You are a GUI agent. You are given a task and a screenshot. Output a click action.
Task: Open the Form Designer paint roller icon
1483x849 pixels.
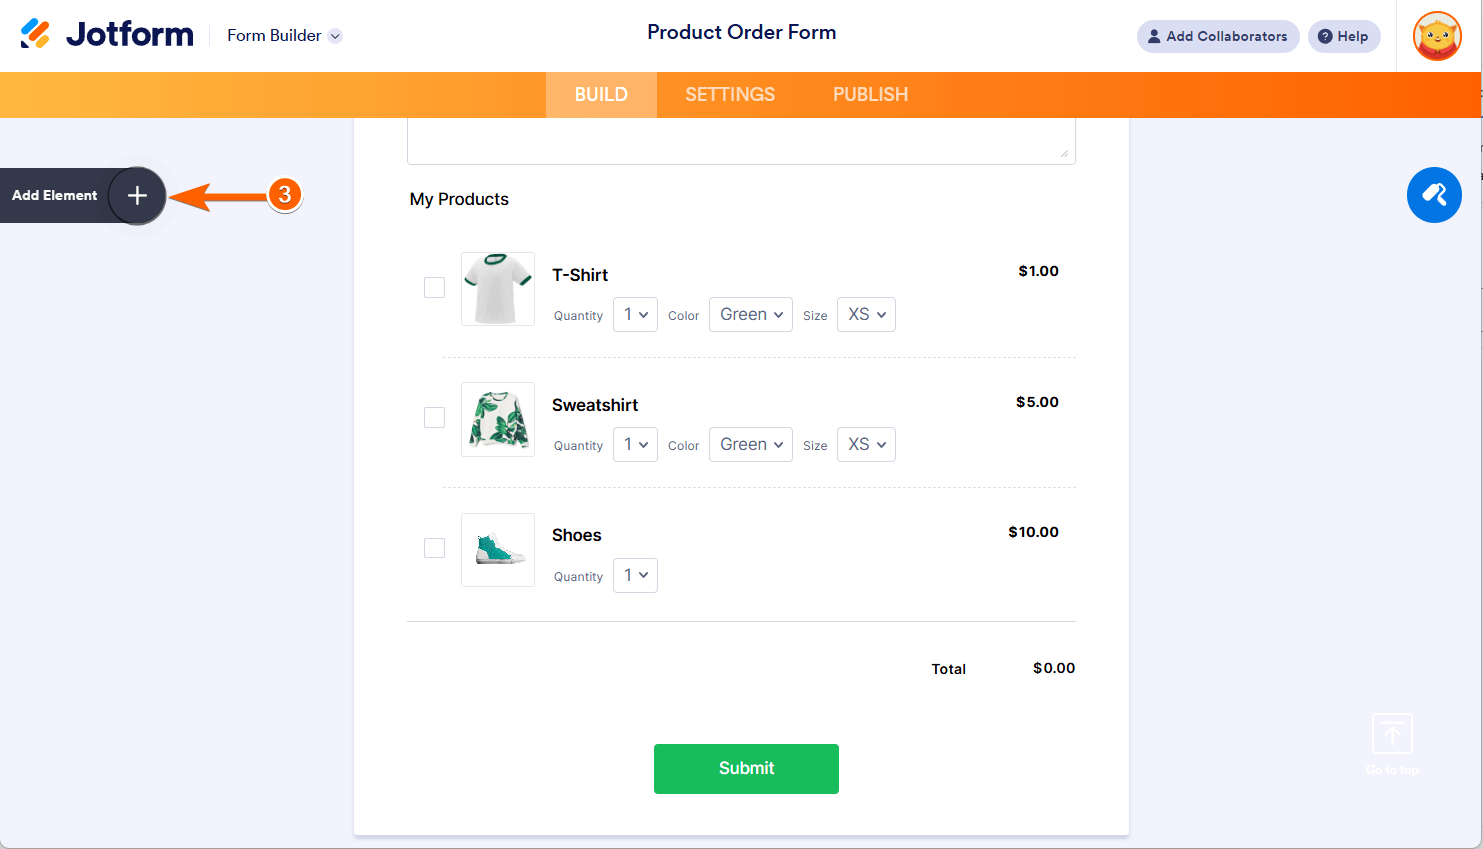[x=1434, y=195]
